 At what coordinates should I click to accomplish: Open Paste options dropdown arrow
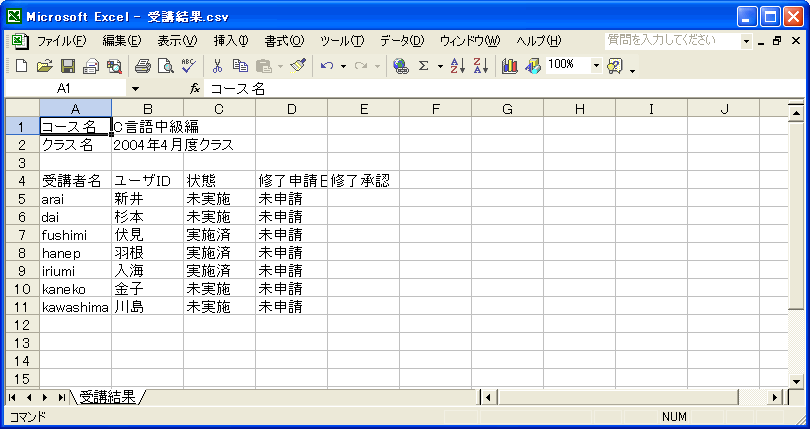point(281,66)
